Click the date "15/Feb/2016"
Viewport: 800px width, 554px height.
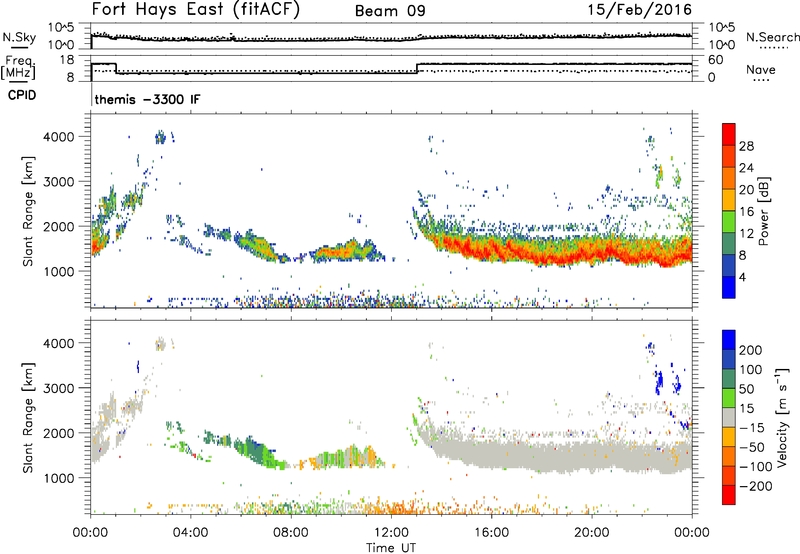[639, 9]
